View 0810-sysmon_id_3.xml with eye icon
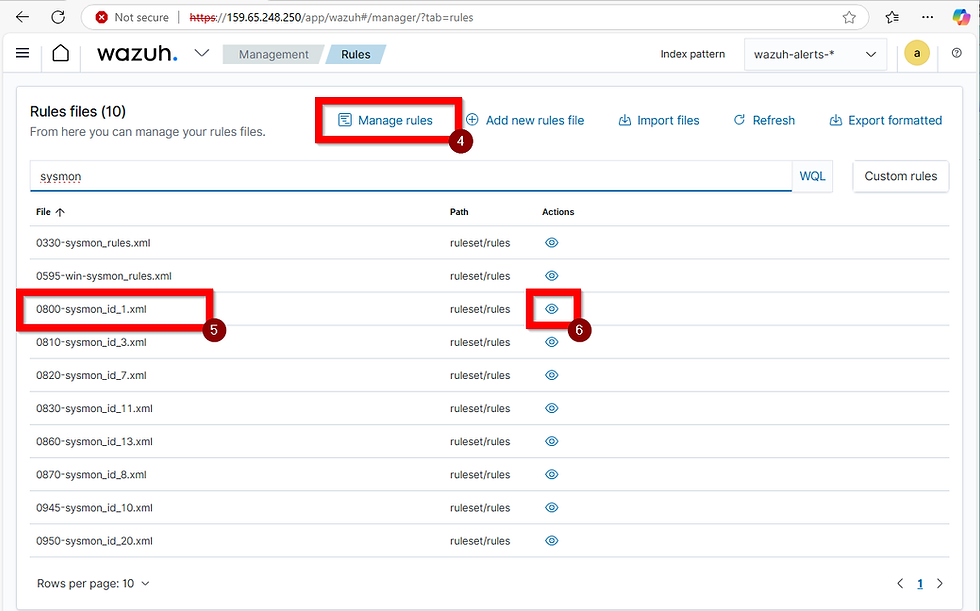This screenshot has height=611, width=980. click(x=551, y=342)
